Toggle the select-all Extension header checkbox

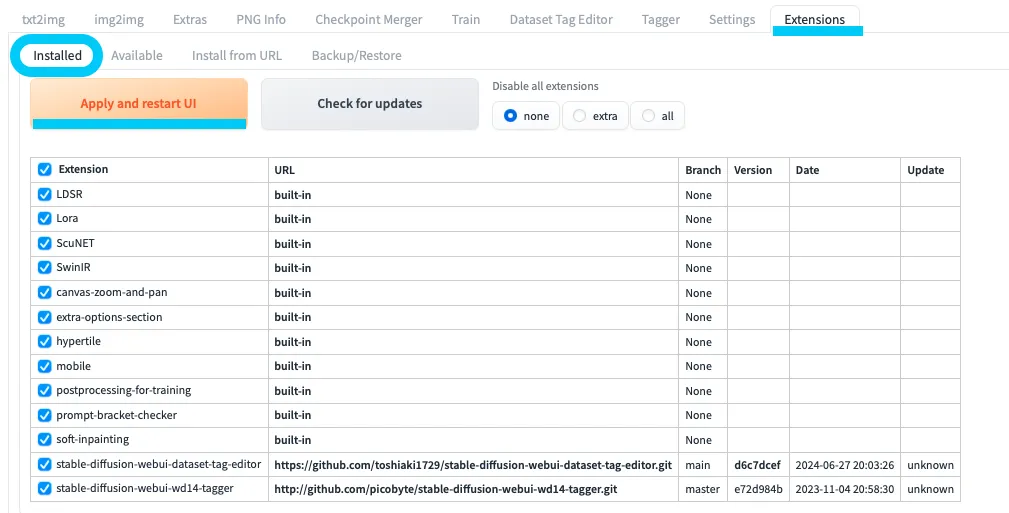(x=44, y=170)
